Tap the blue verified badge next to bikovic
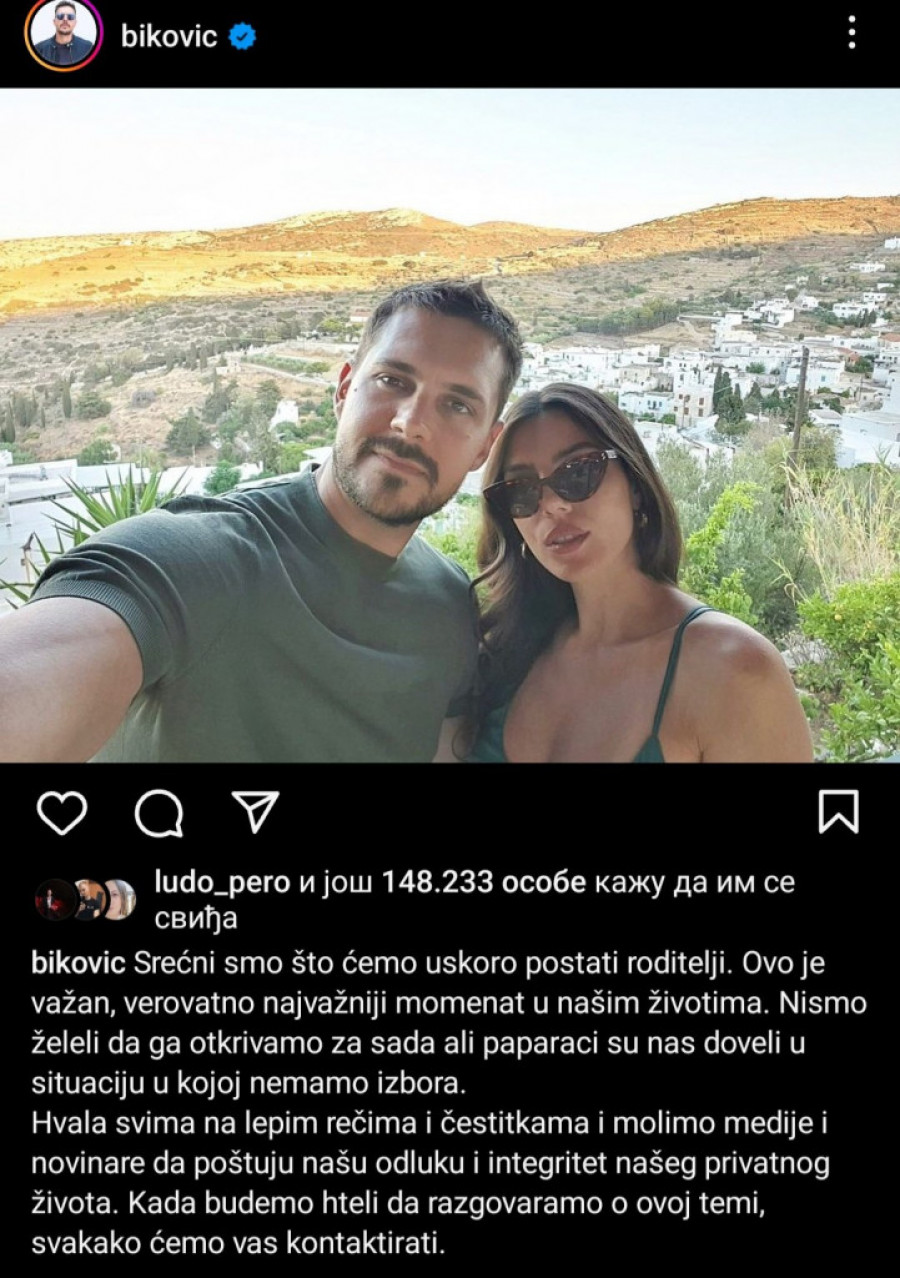This screenshot has width=900, height=1278. 242,37
